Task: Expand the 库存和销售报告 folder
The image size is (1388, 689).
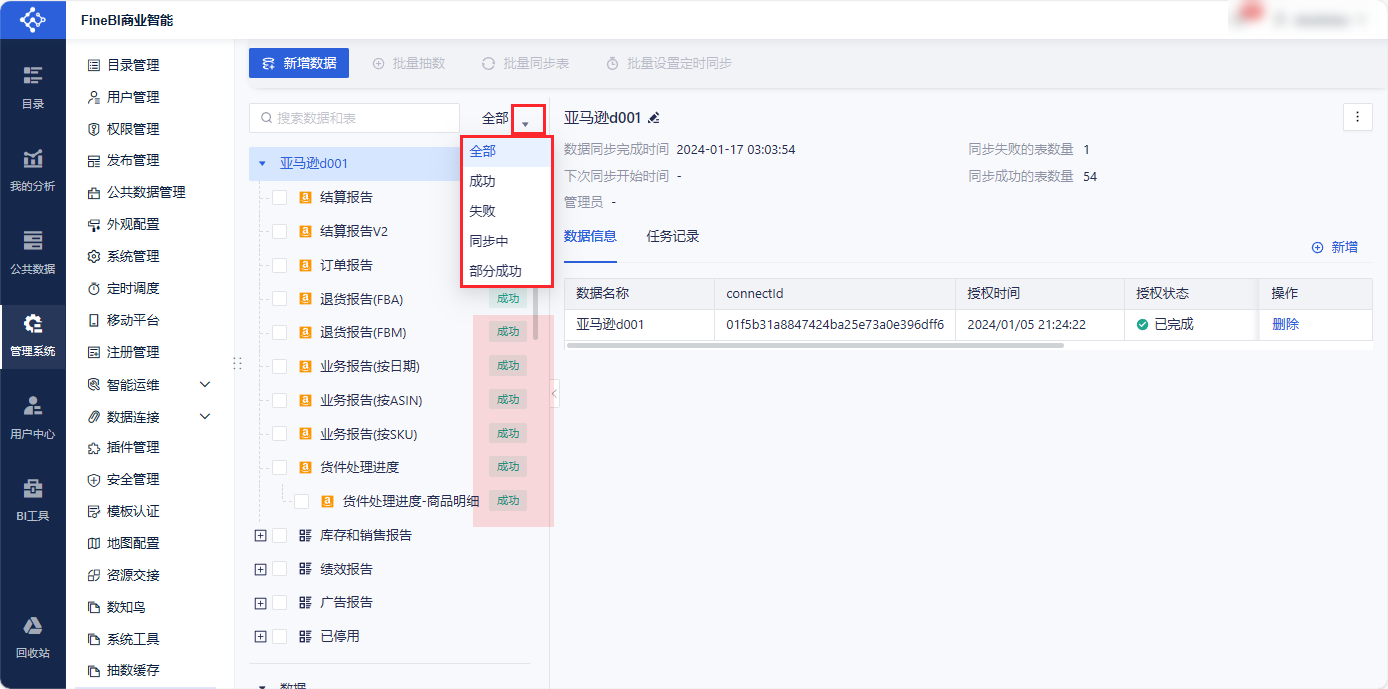Action: [x=261, y=535]
